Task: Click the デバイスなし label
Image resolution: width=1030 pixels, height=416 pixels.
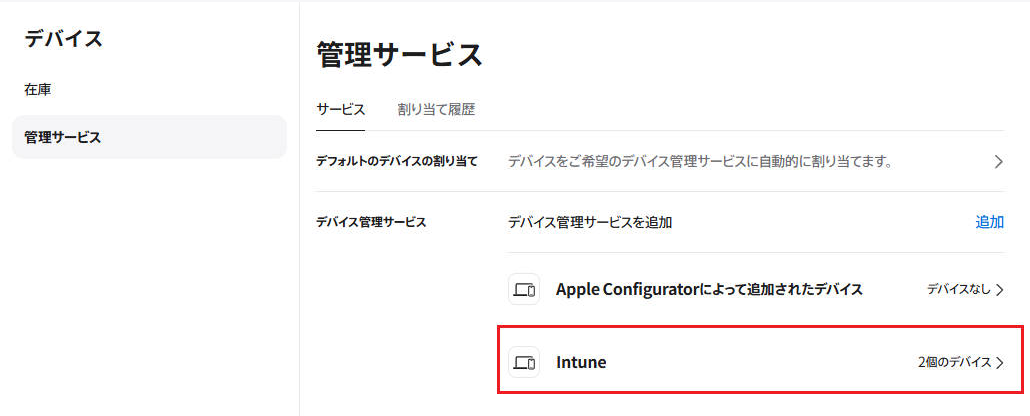Action: [958, 289]
